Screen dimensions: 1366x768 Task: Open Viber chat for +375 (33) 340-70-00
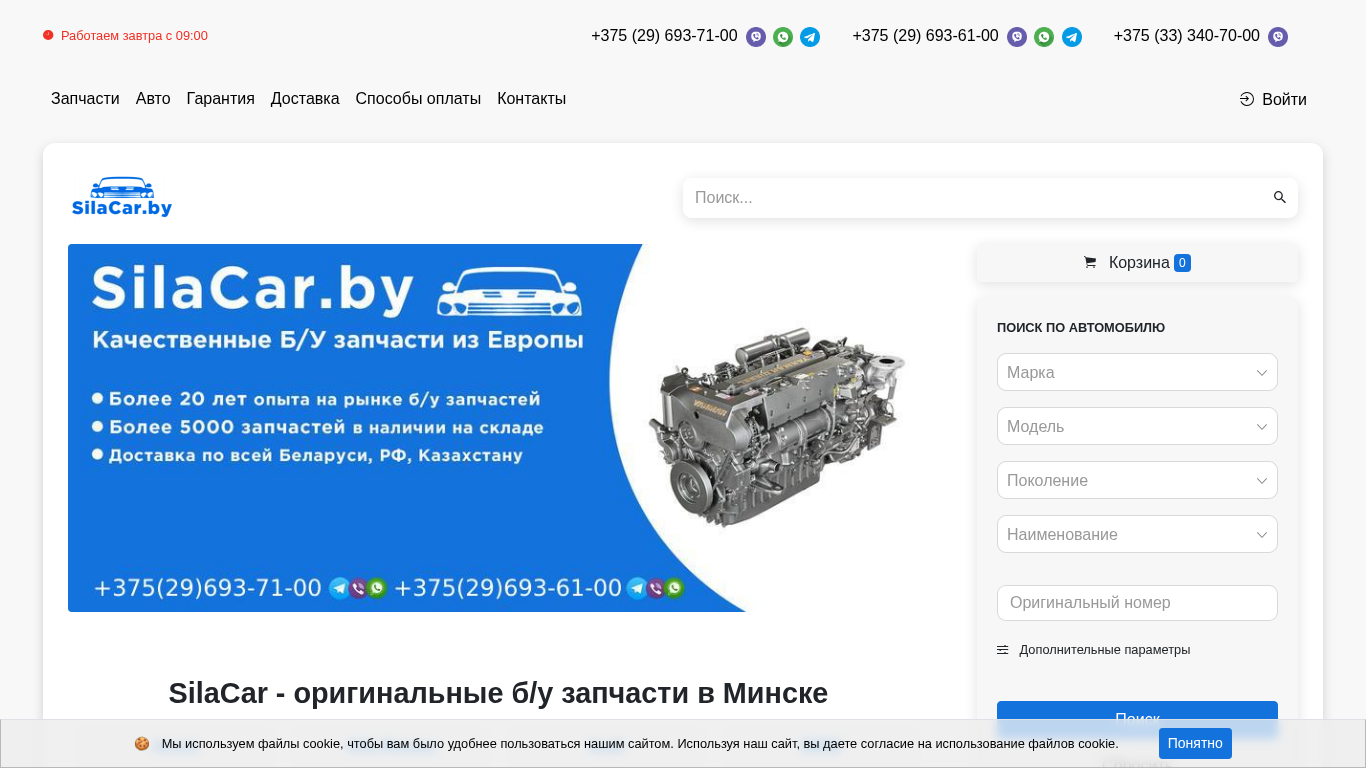(1278, 37)
